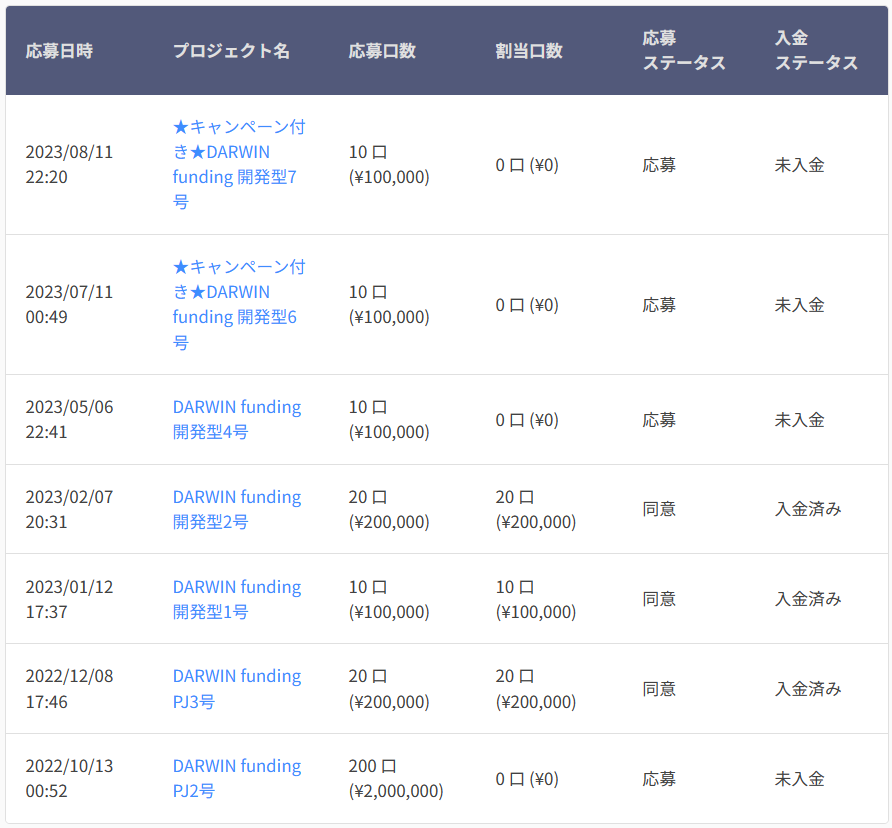Open DARWIN funding PJ3号 link
Screen dimensions: 892x828
pyautogui.click(x=237, y=689)
